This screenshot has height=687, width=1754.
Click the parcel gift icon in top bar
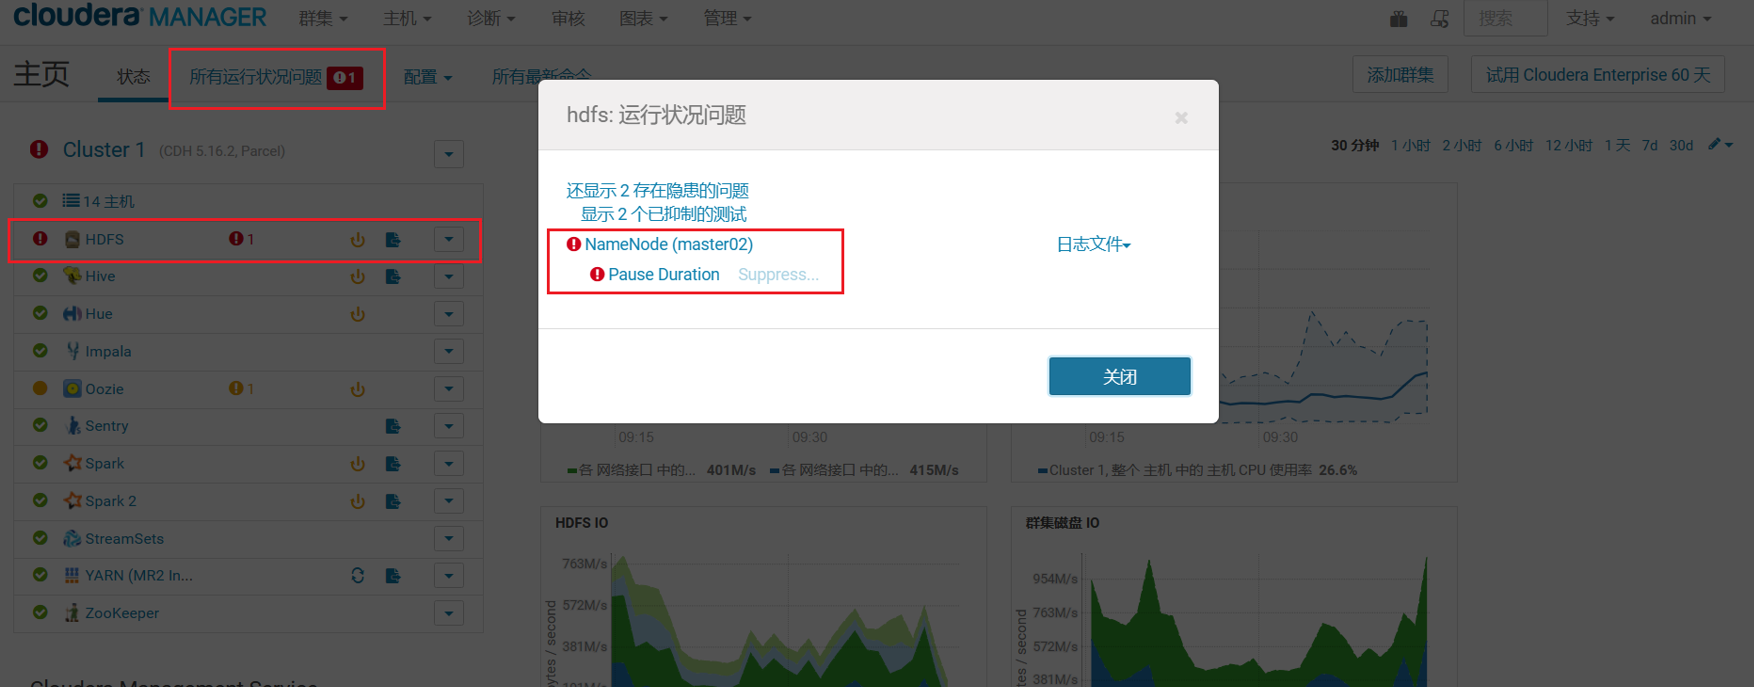point(1398,19)
